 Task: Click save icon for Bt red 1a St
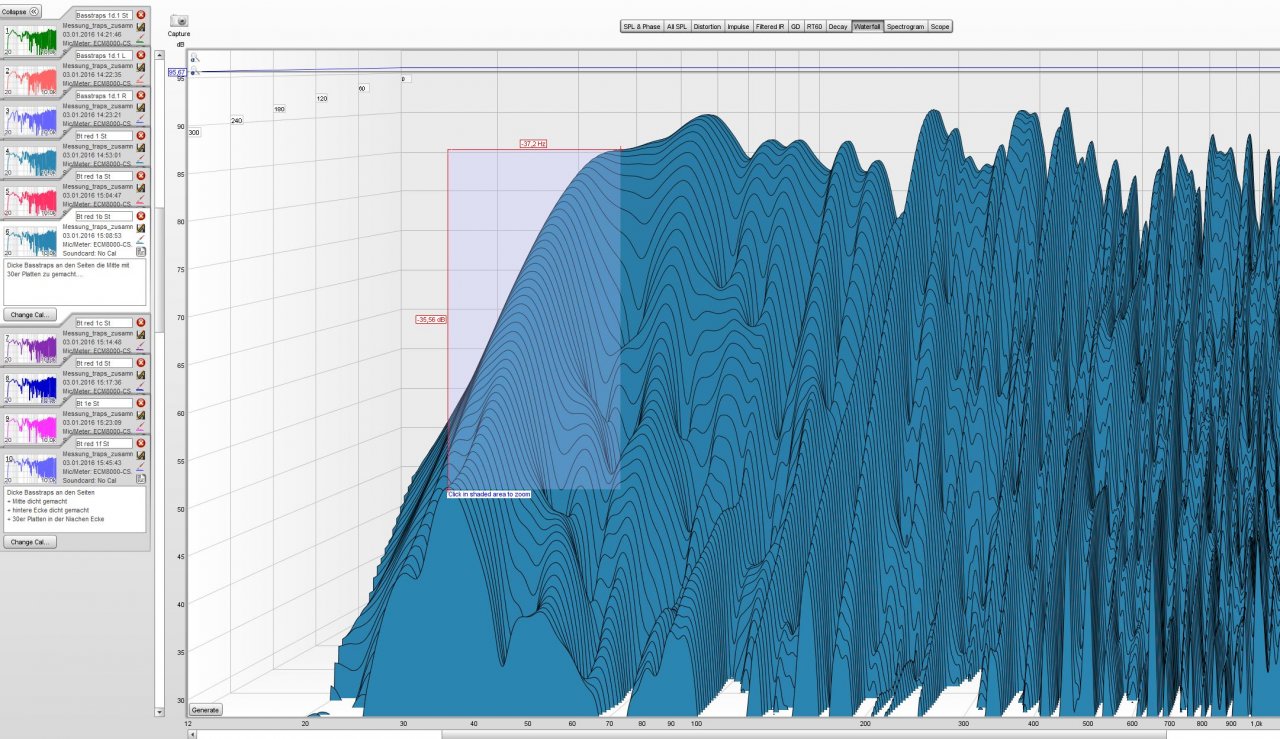coord(141,188)
